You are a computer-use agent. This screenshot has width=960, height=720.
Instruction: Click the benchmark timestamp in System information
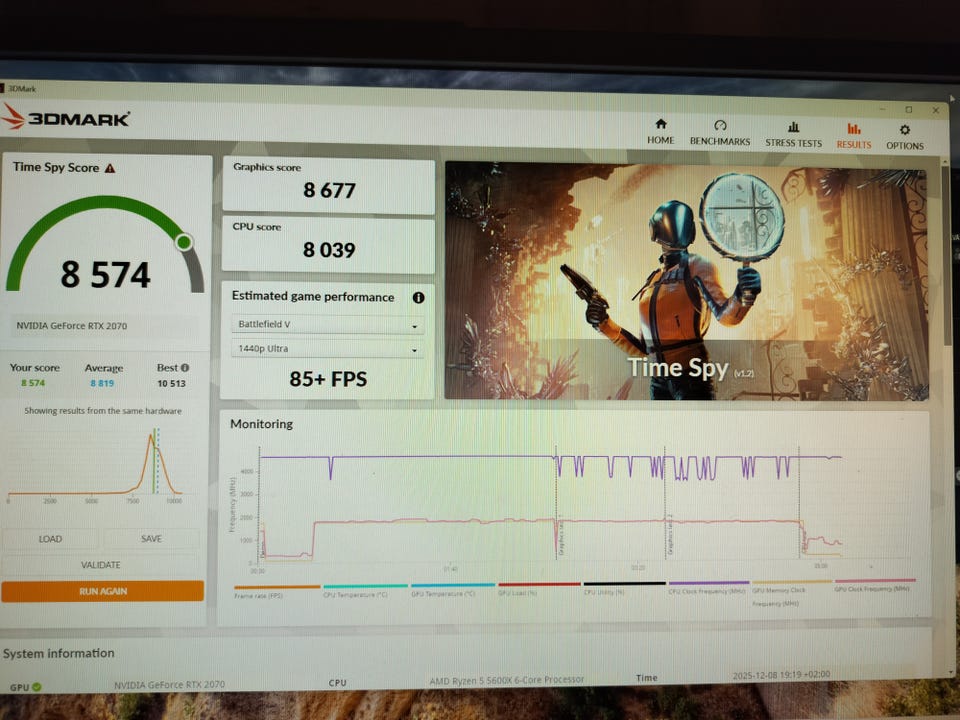pyautogui.click(x=781, y=675)
